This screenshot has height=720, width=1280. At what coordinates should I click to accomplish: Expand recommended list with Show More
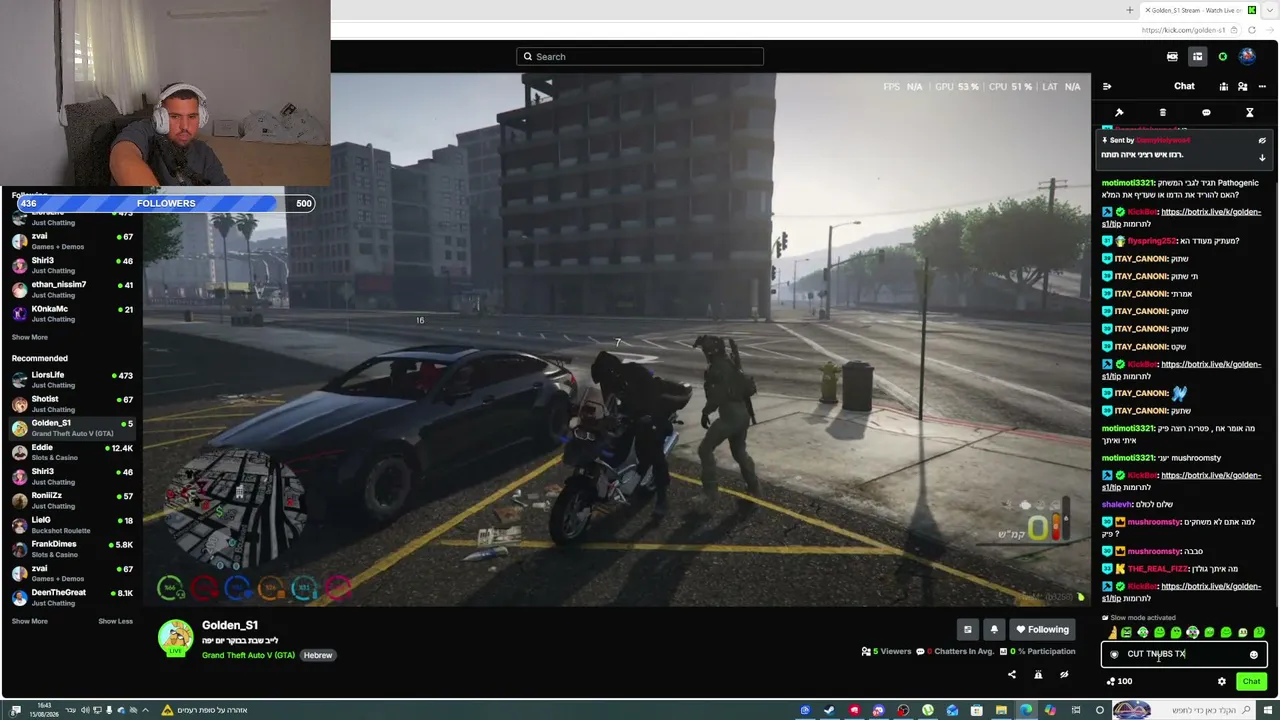click(30, 622)
